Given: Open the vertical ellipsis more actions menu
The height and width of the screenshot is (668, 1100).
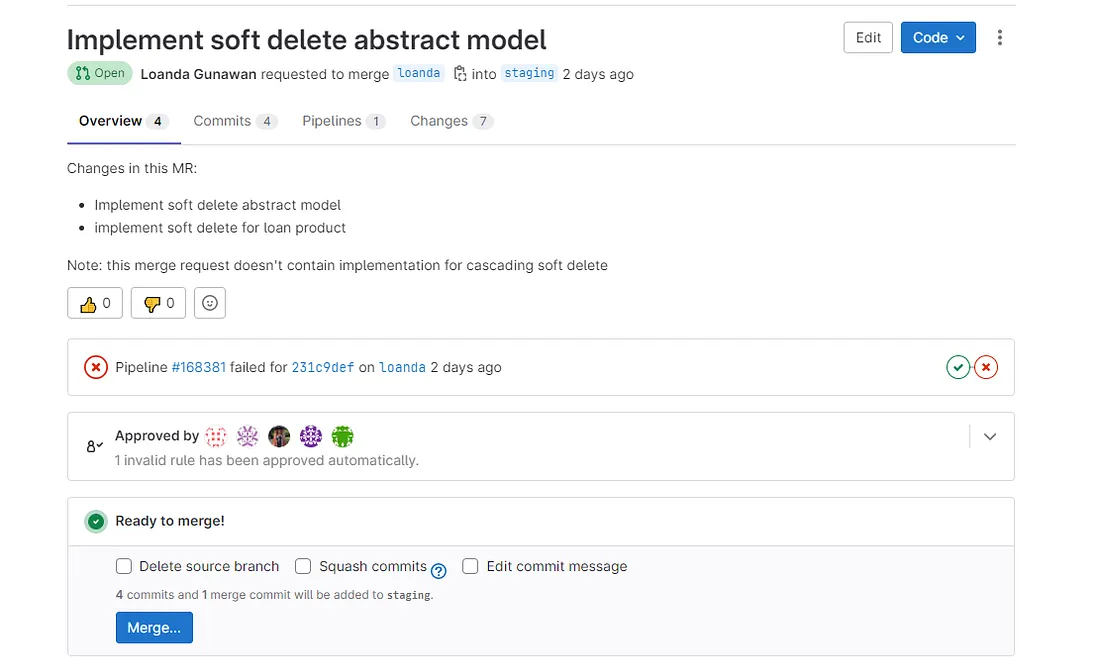Looking at the screenshot, I should (999, 38).
